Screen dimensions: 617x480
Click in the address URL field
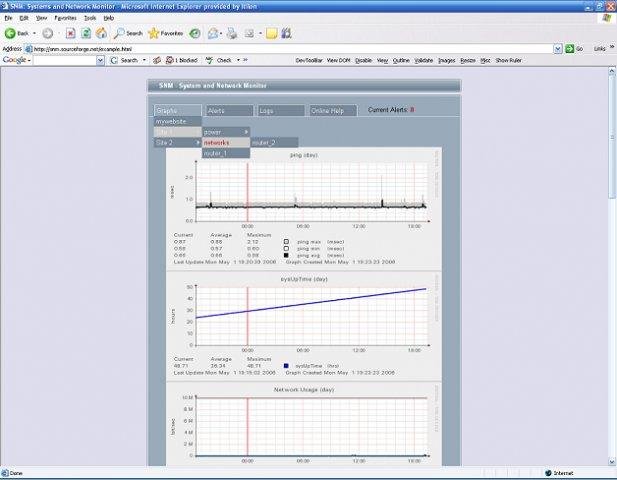pos(289,49)
